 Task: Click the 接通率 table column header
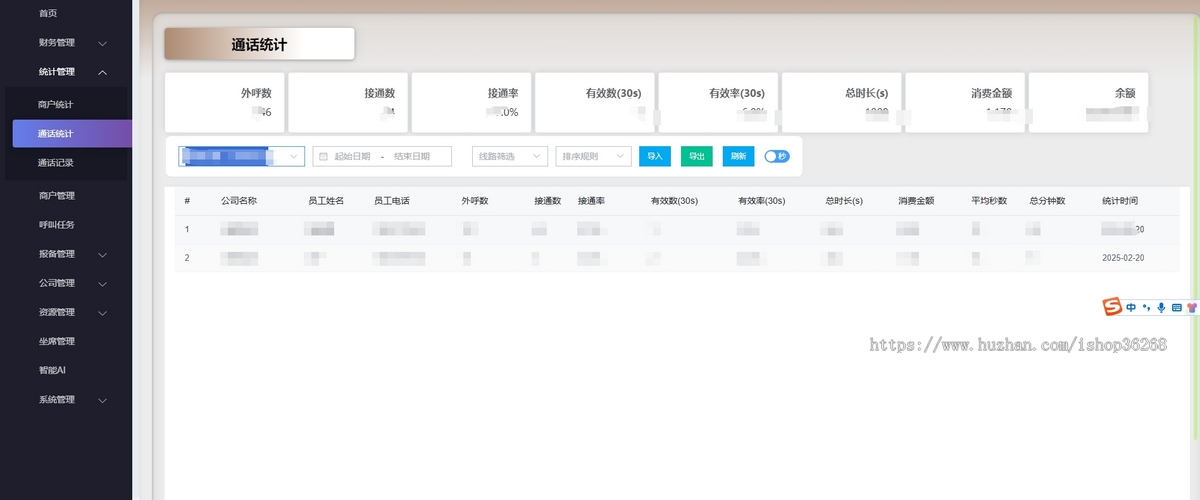point(592,201)
